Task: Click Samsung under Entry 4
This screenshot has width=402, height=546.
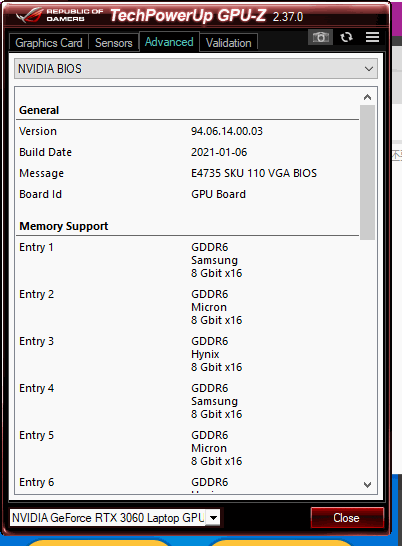Action: pyautogui.click(x=214, y=401)
